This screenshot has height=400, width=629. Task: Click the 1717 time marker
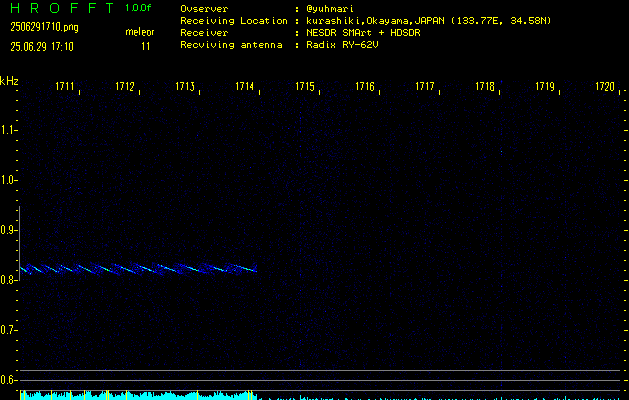(425, 86)
